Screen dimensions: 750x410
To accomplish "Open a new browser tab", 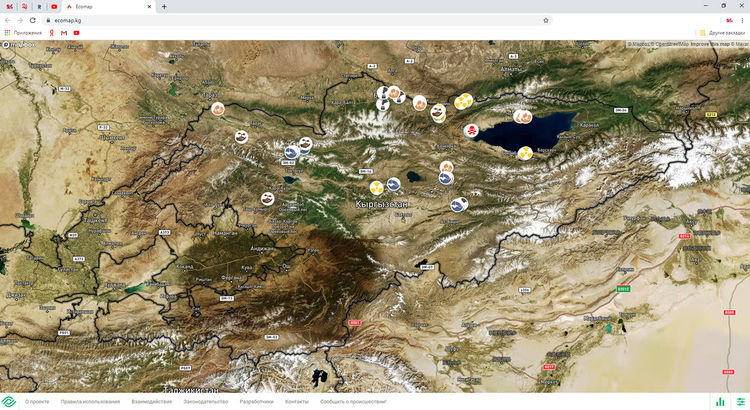I will click(x=164, y=6).
